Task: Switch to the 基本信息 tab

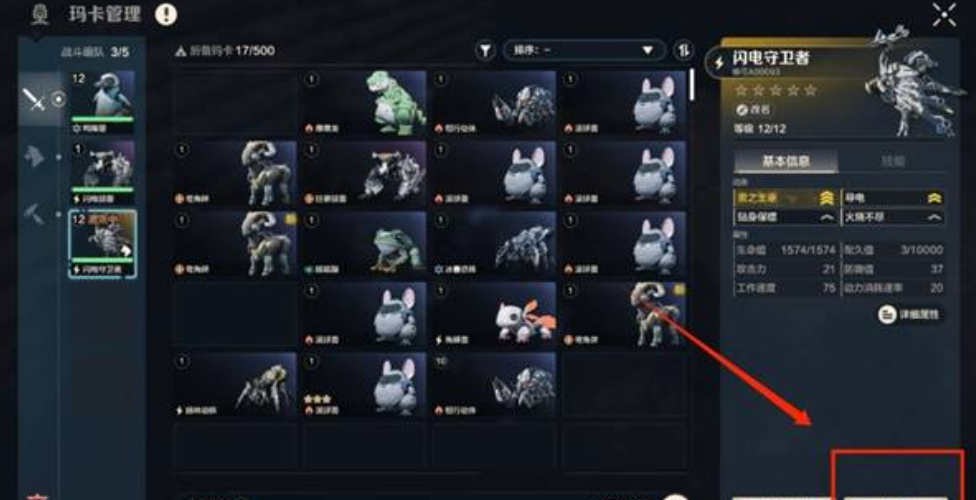Action: [786, 161]
